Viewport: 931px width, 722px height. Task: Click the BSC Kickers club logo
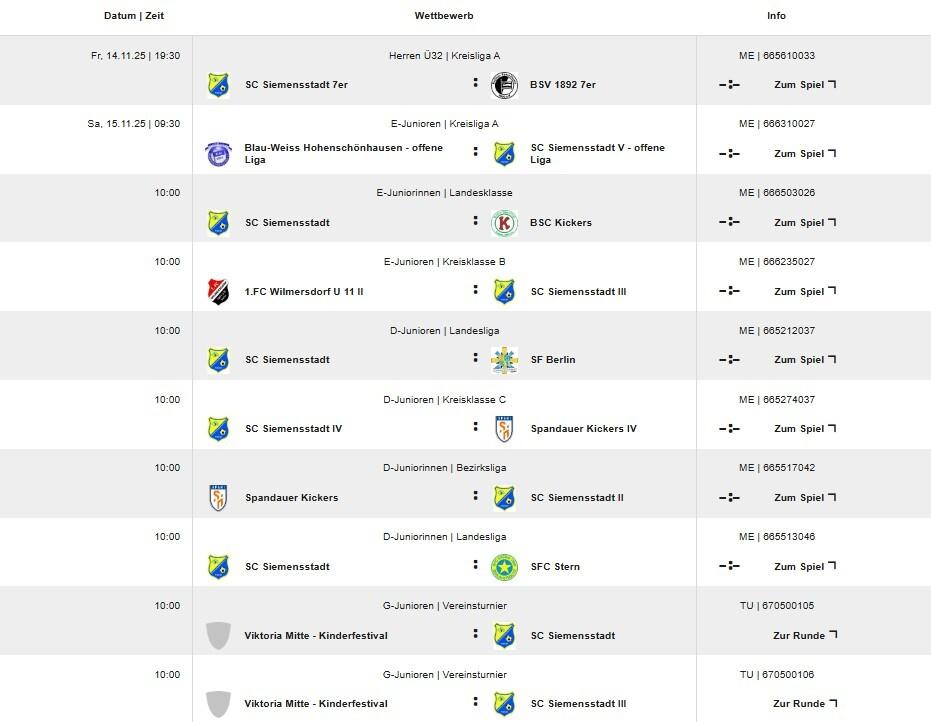(x=504, y=223)
